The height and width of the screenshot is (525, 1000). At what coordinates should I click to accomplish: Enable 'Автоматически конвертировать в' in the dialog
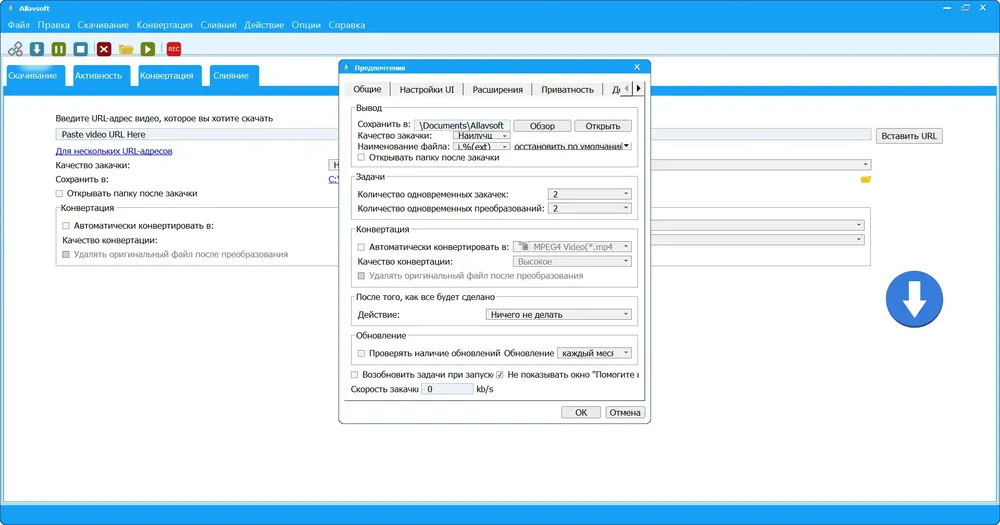click(361, 247)
